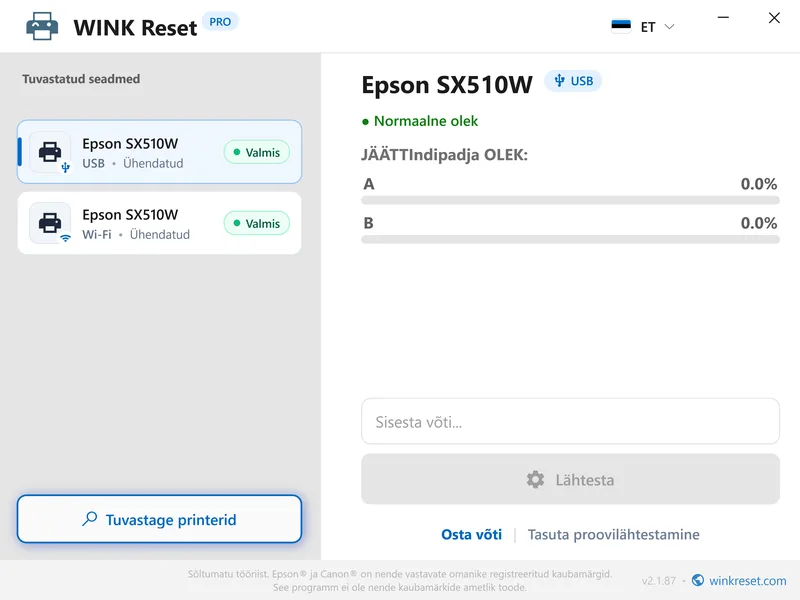
Task: Click the gear icon on Lähtesta button
Action: coord(535,480)
